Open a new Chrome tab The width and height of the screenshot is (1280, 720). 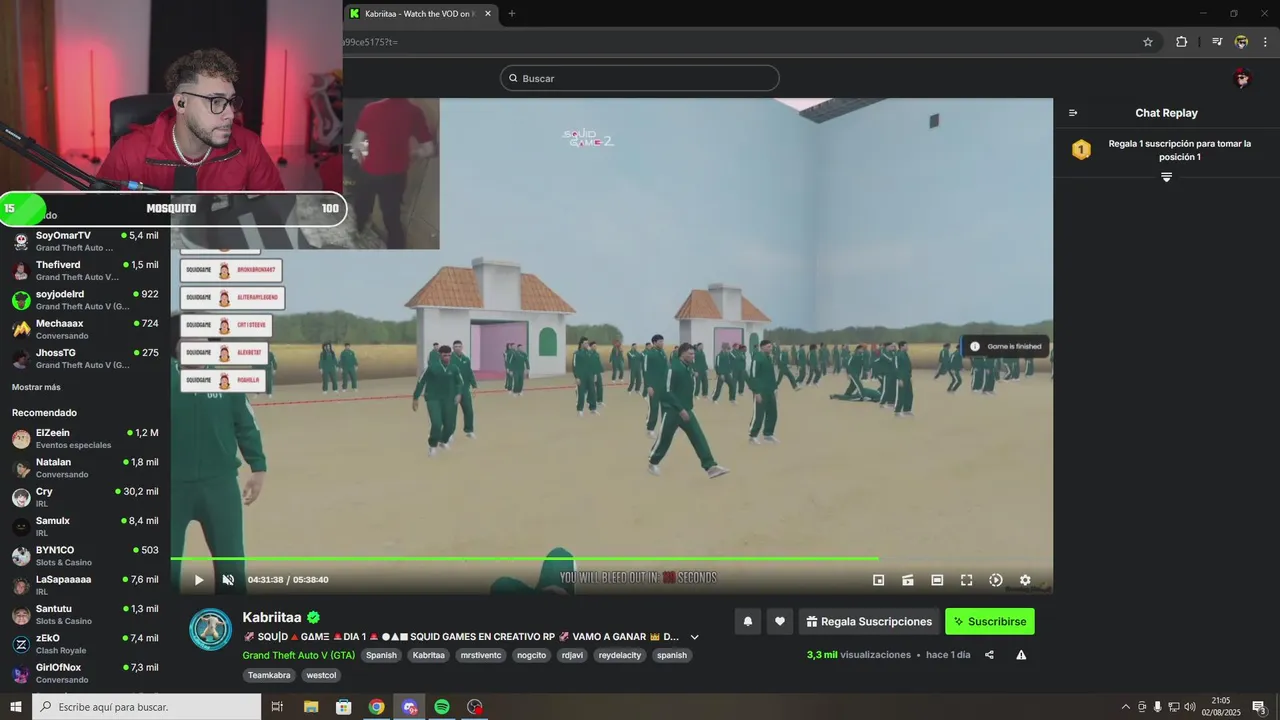pyautogui.click(x=512, y=13)
